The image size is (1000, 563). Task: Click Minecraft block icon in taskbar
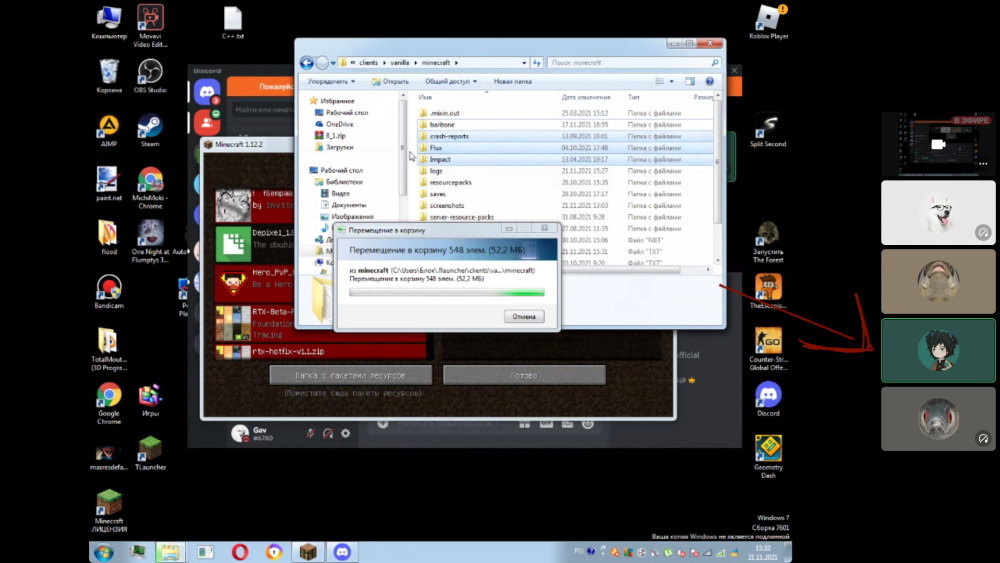click(x=308, y=552)
